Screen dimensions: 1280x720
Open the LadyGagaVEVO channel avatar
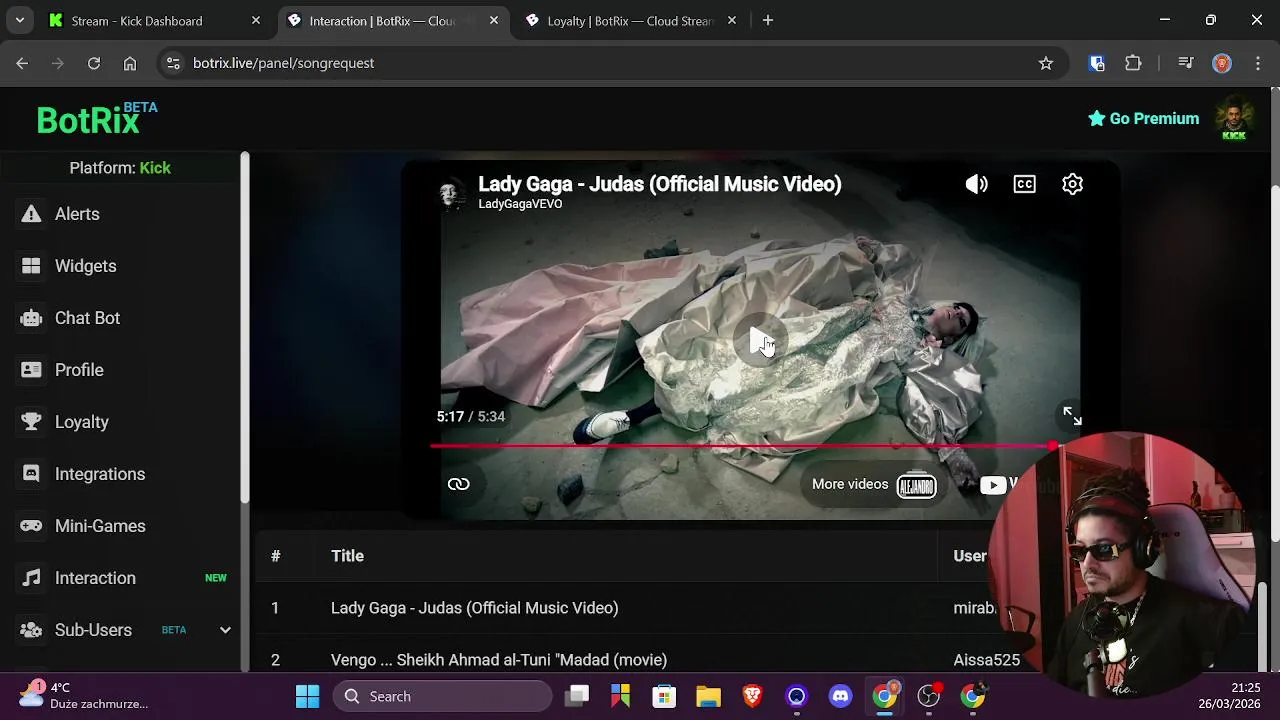pos(453,192)
